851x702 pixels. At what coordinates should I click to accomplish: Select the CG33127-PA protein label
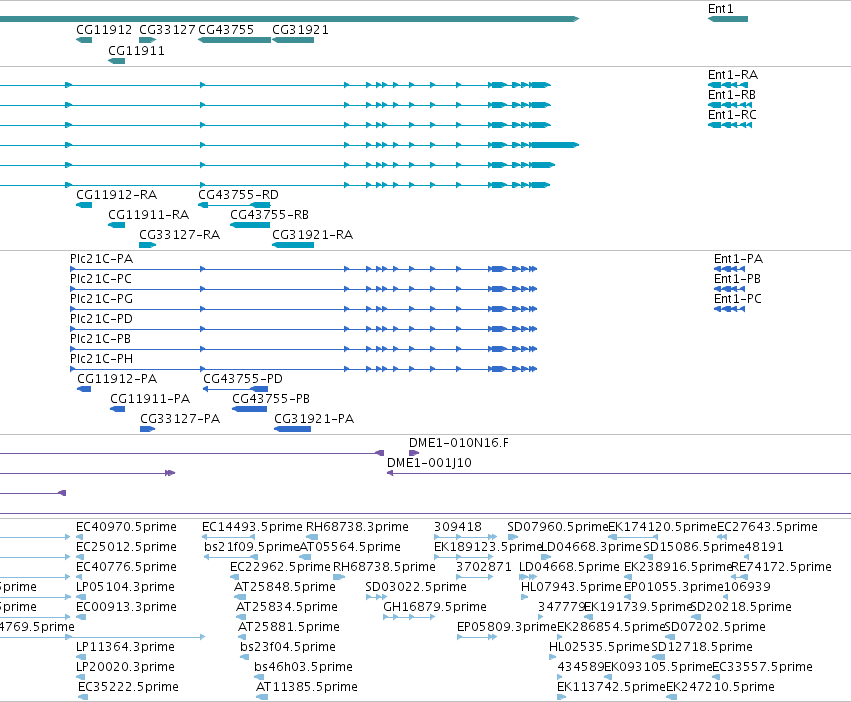pyautogui.click(x=180, y=419)
